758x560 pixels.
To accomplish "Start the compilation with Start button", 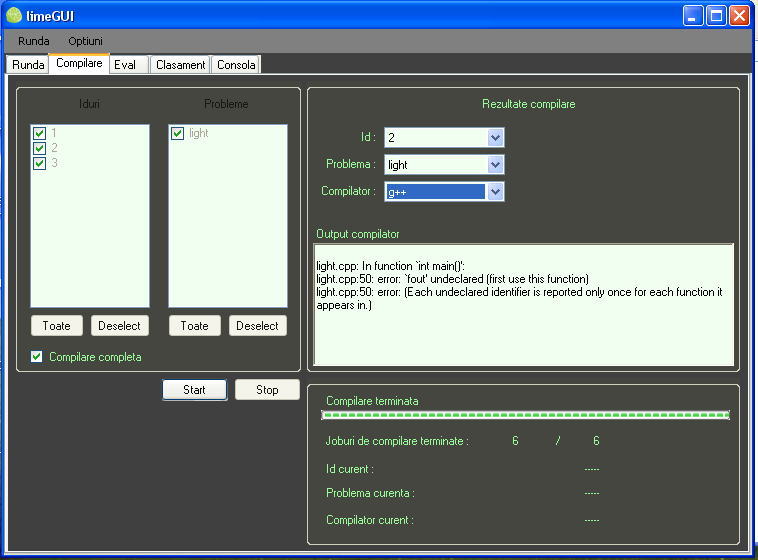I will click(x=194, y=390).
